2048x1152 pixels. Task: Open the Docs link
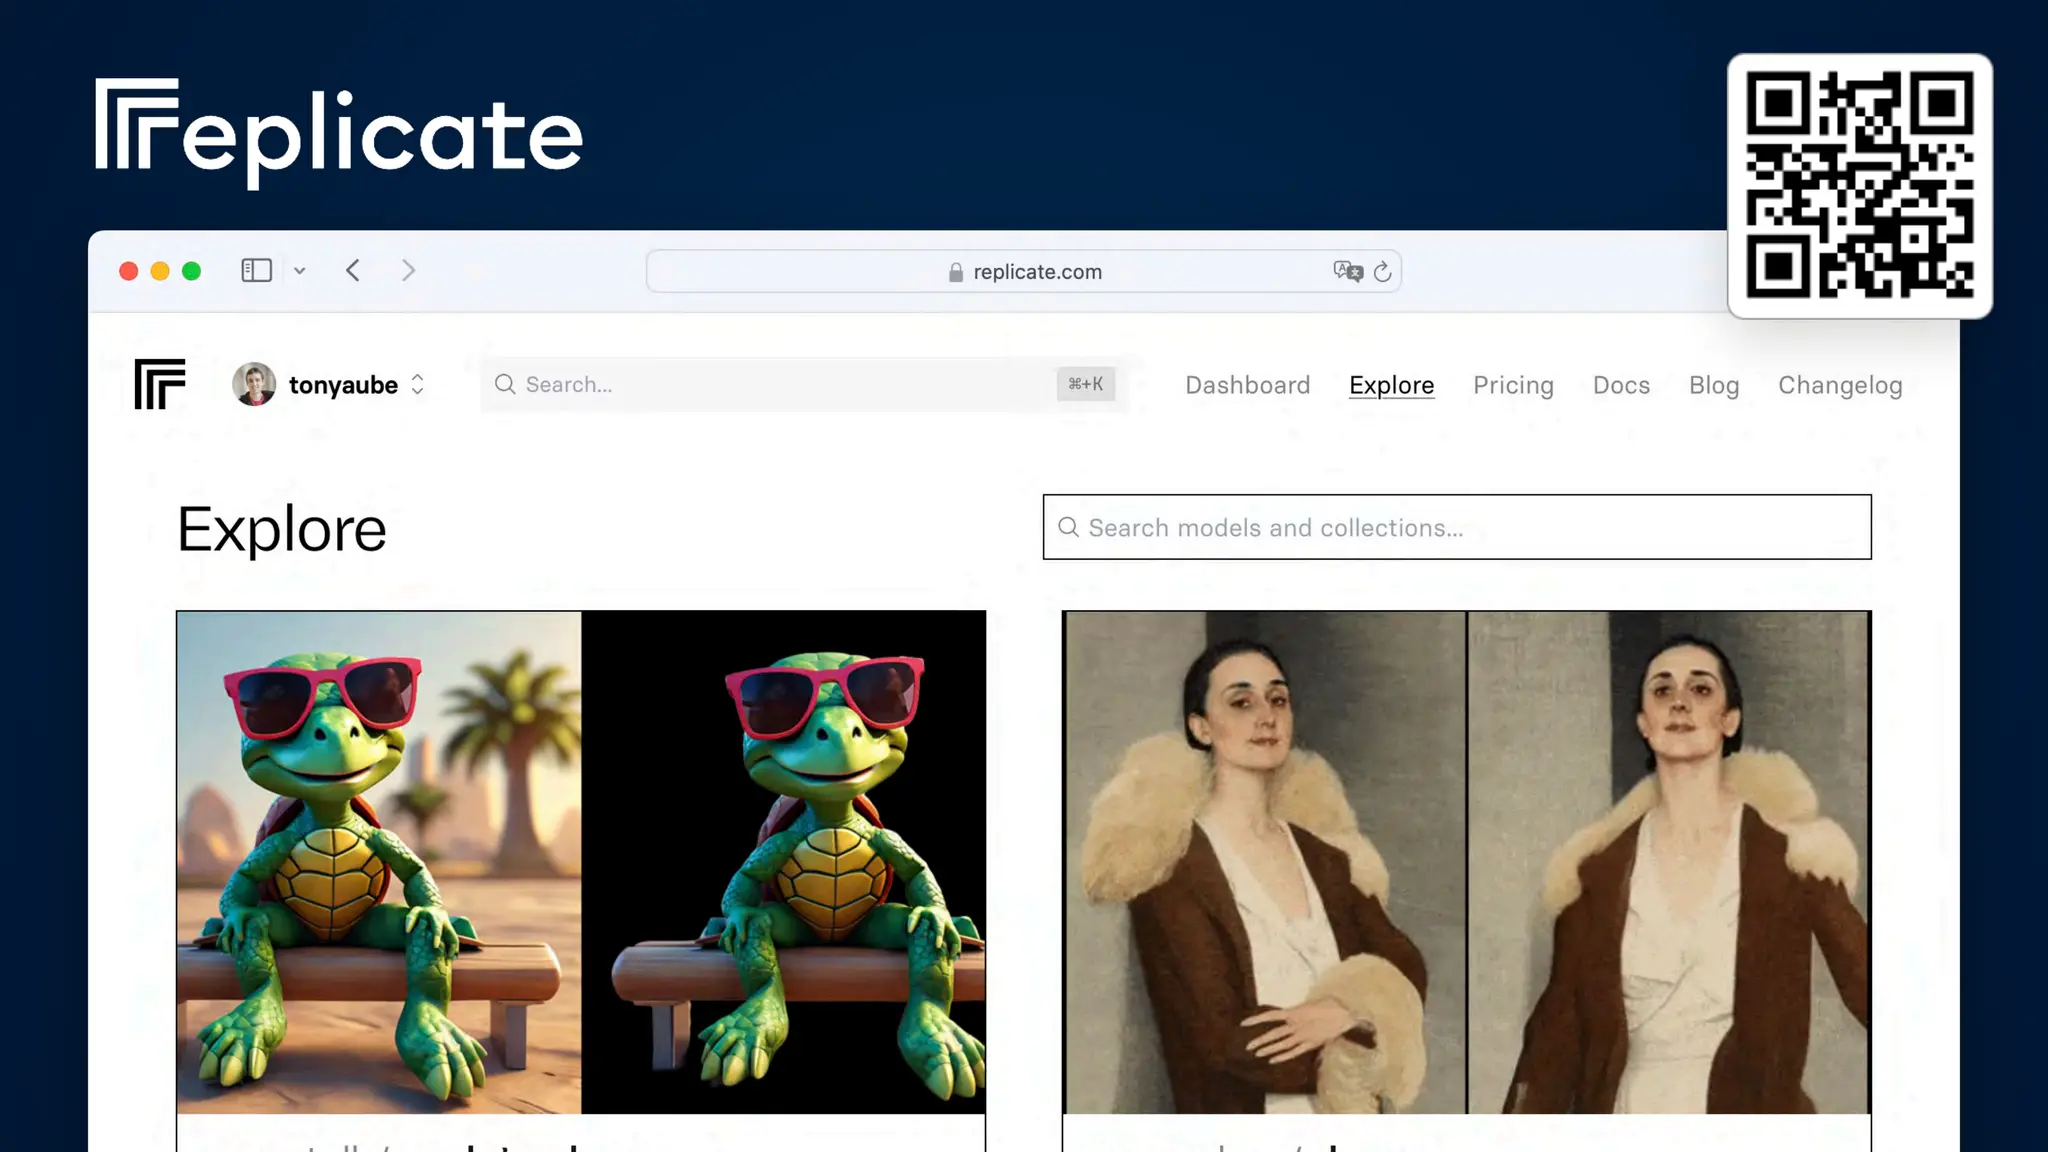[1621, 385]
